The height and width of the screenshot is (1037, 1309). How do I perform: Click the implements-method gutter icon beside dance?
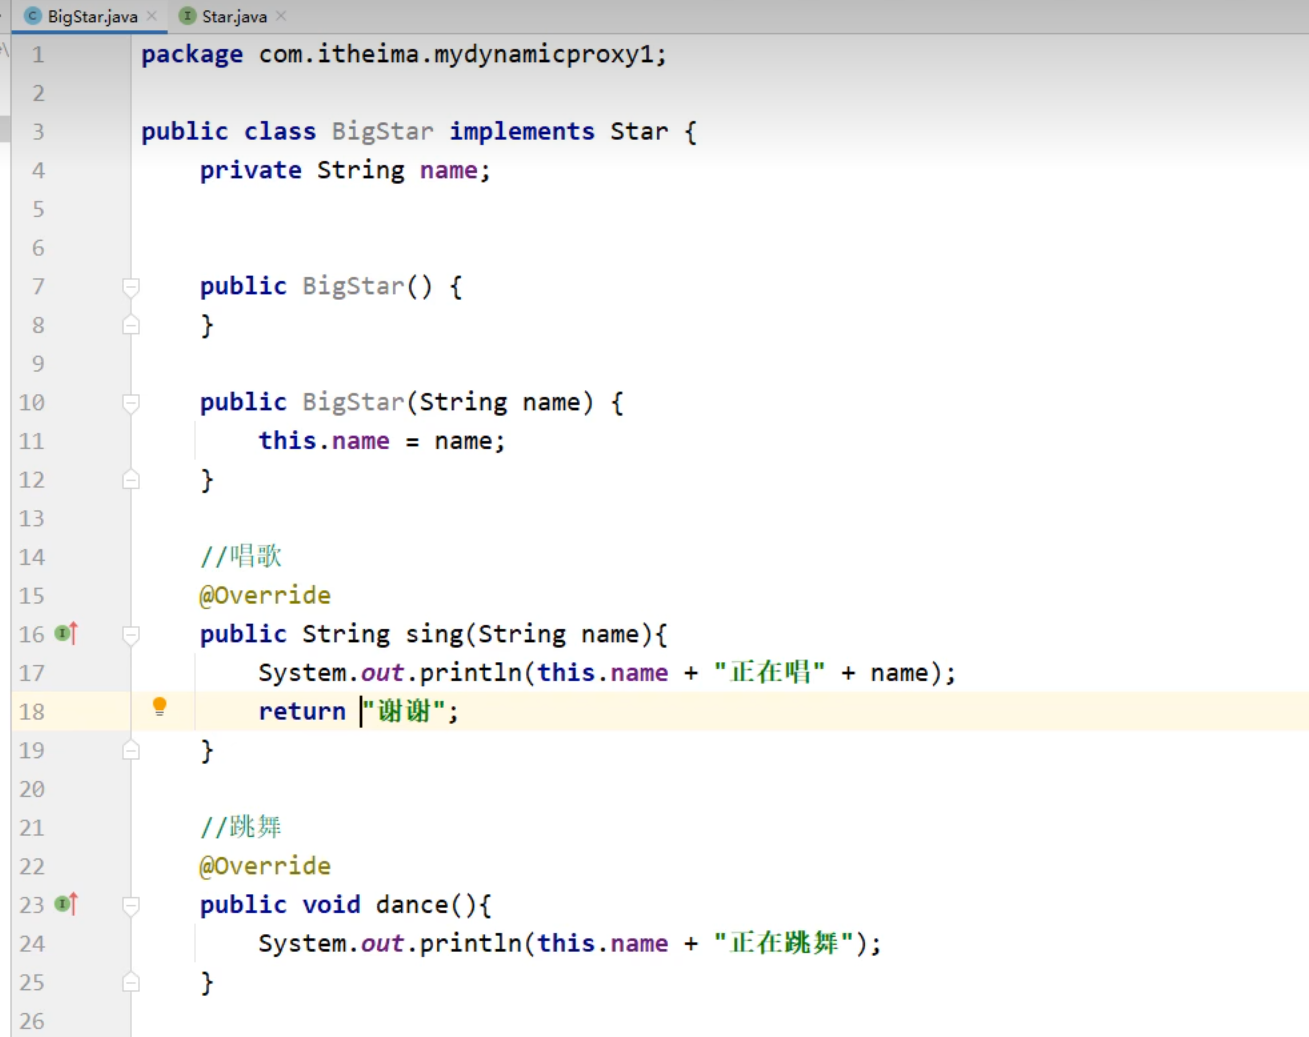point(66,904)
